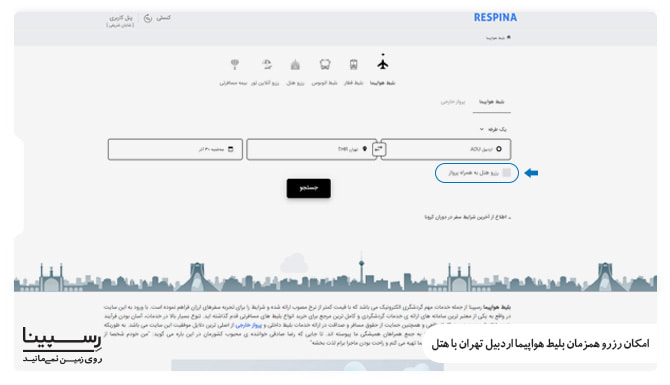Image resolution: width=670 pixels, height=385 pixels.
Task: Open the one-way trip type dropdown
Action: coord(493,129)
